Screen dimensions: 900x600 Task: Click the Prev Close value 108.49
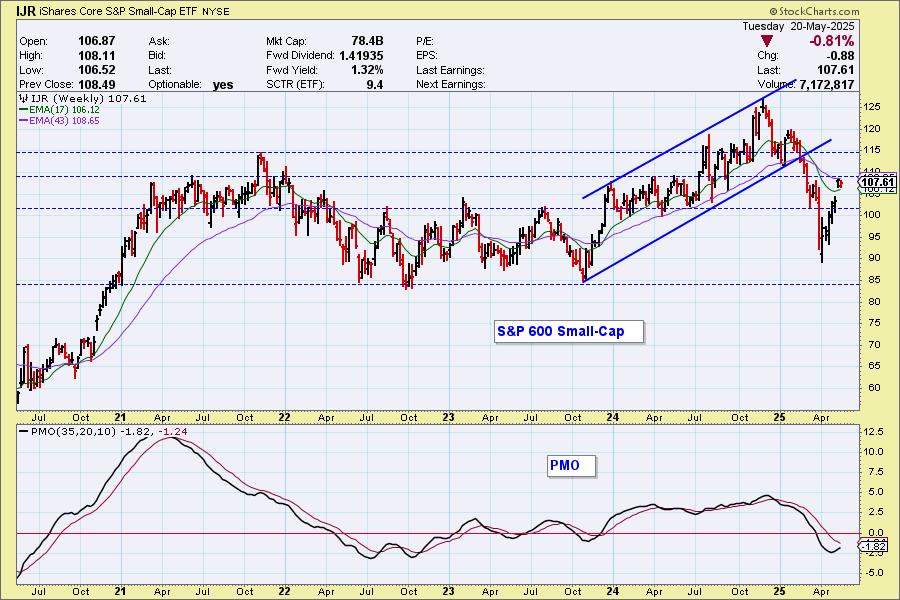click(x=96, y=84)
